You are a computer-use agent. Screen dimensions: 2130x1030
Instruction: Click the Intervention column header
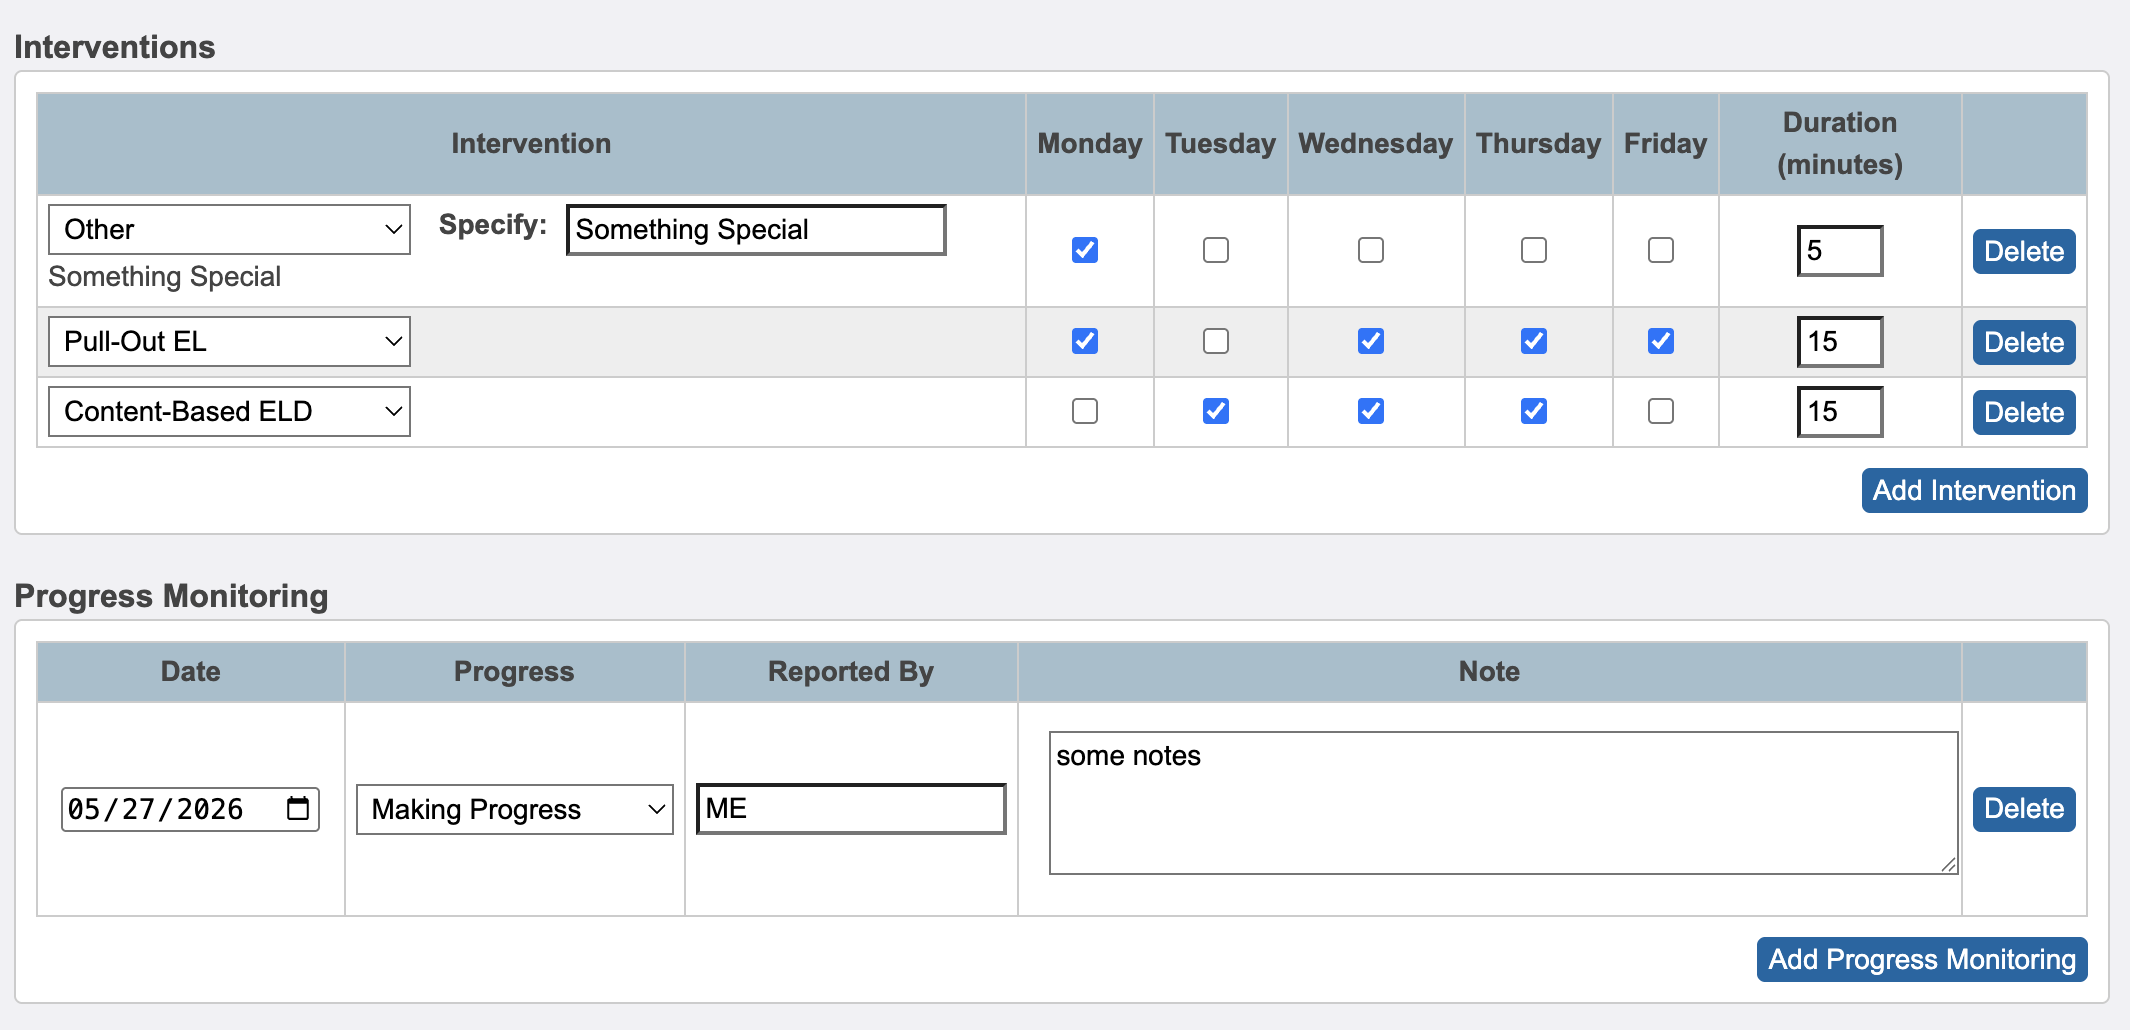[531, 143]
